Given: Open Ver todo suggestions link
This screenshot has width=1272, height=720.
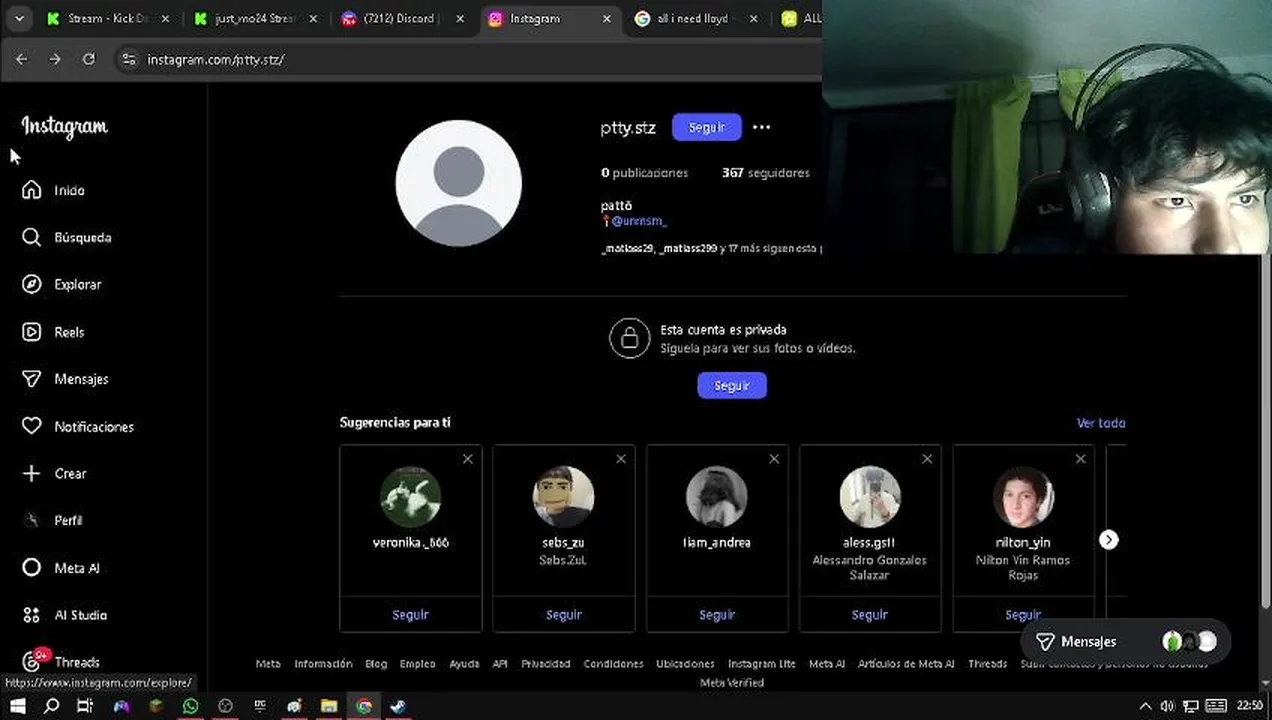Looking at the screenshot, I should [1101, 423].
